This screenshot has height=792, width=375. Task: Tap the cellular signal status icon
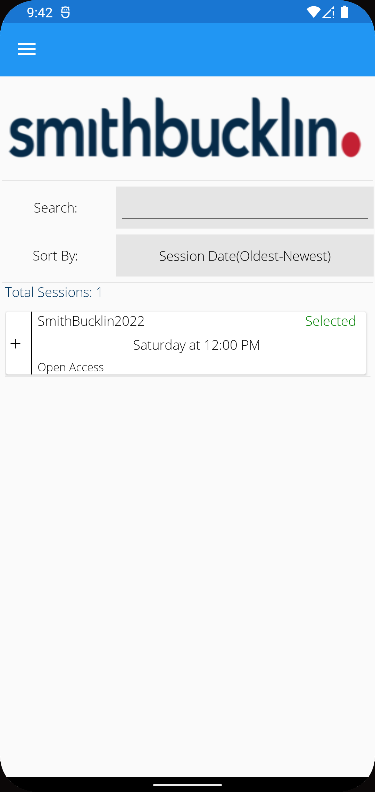tap(329, 13)
